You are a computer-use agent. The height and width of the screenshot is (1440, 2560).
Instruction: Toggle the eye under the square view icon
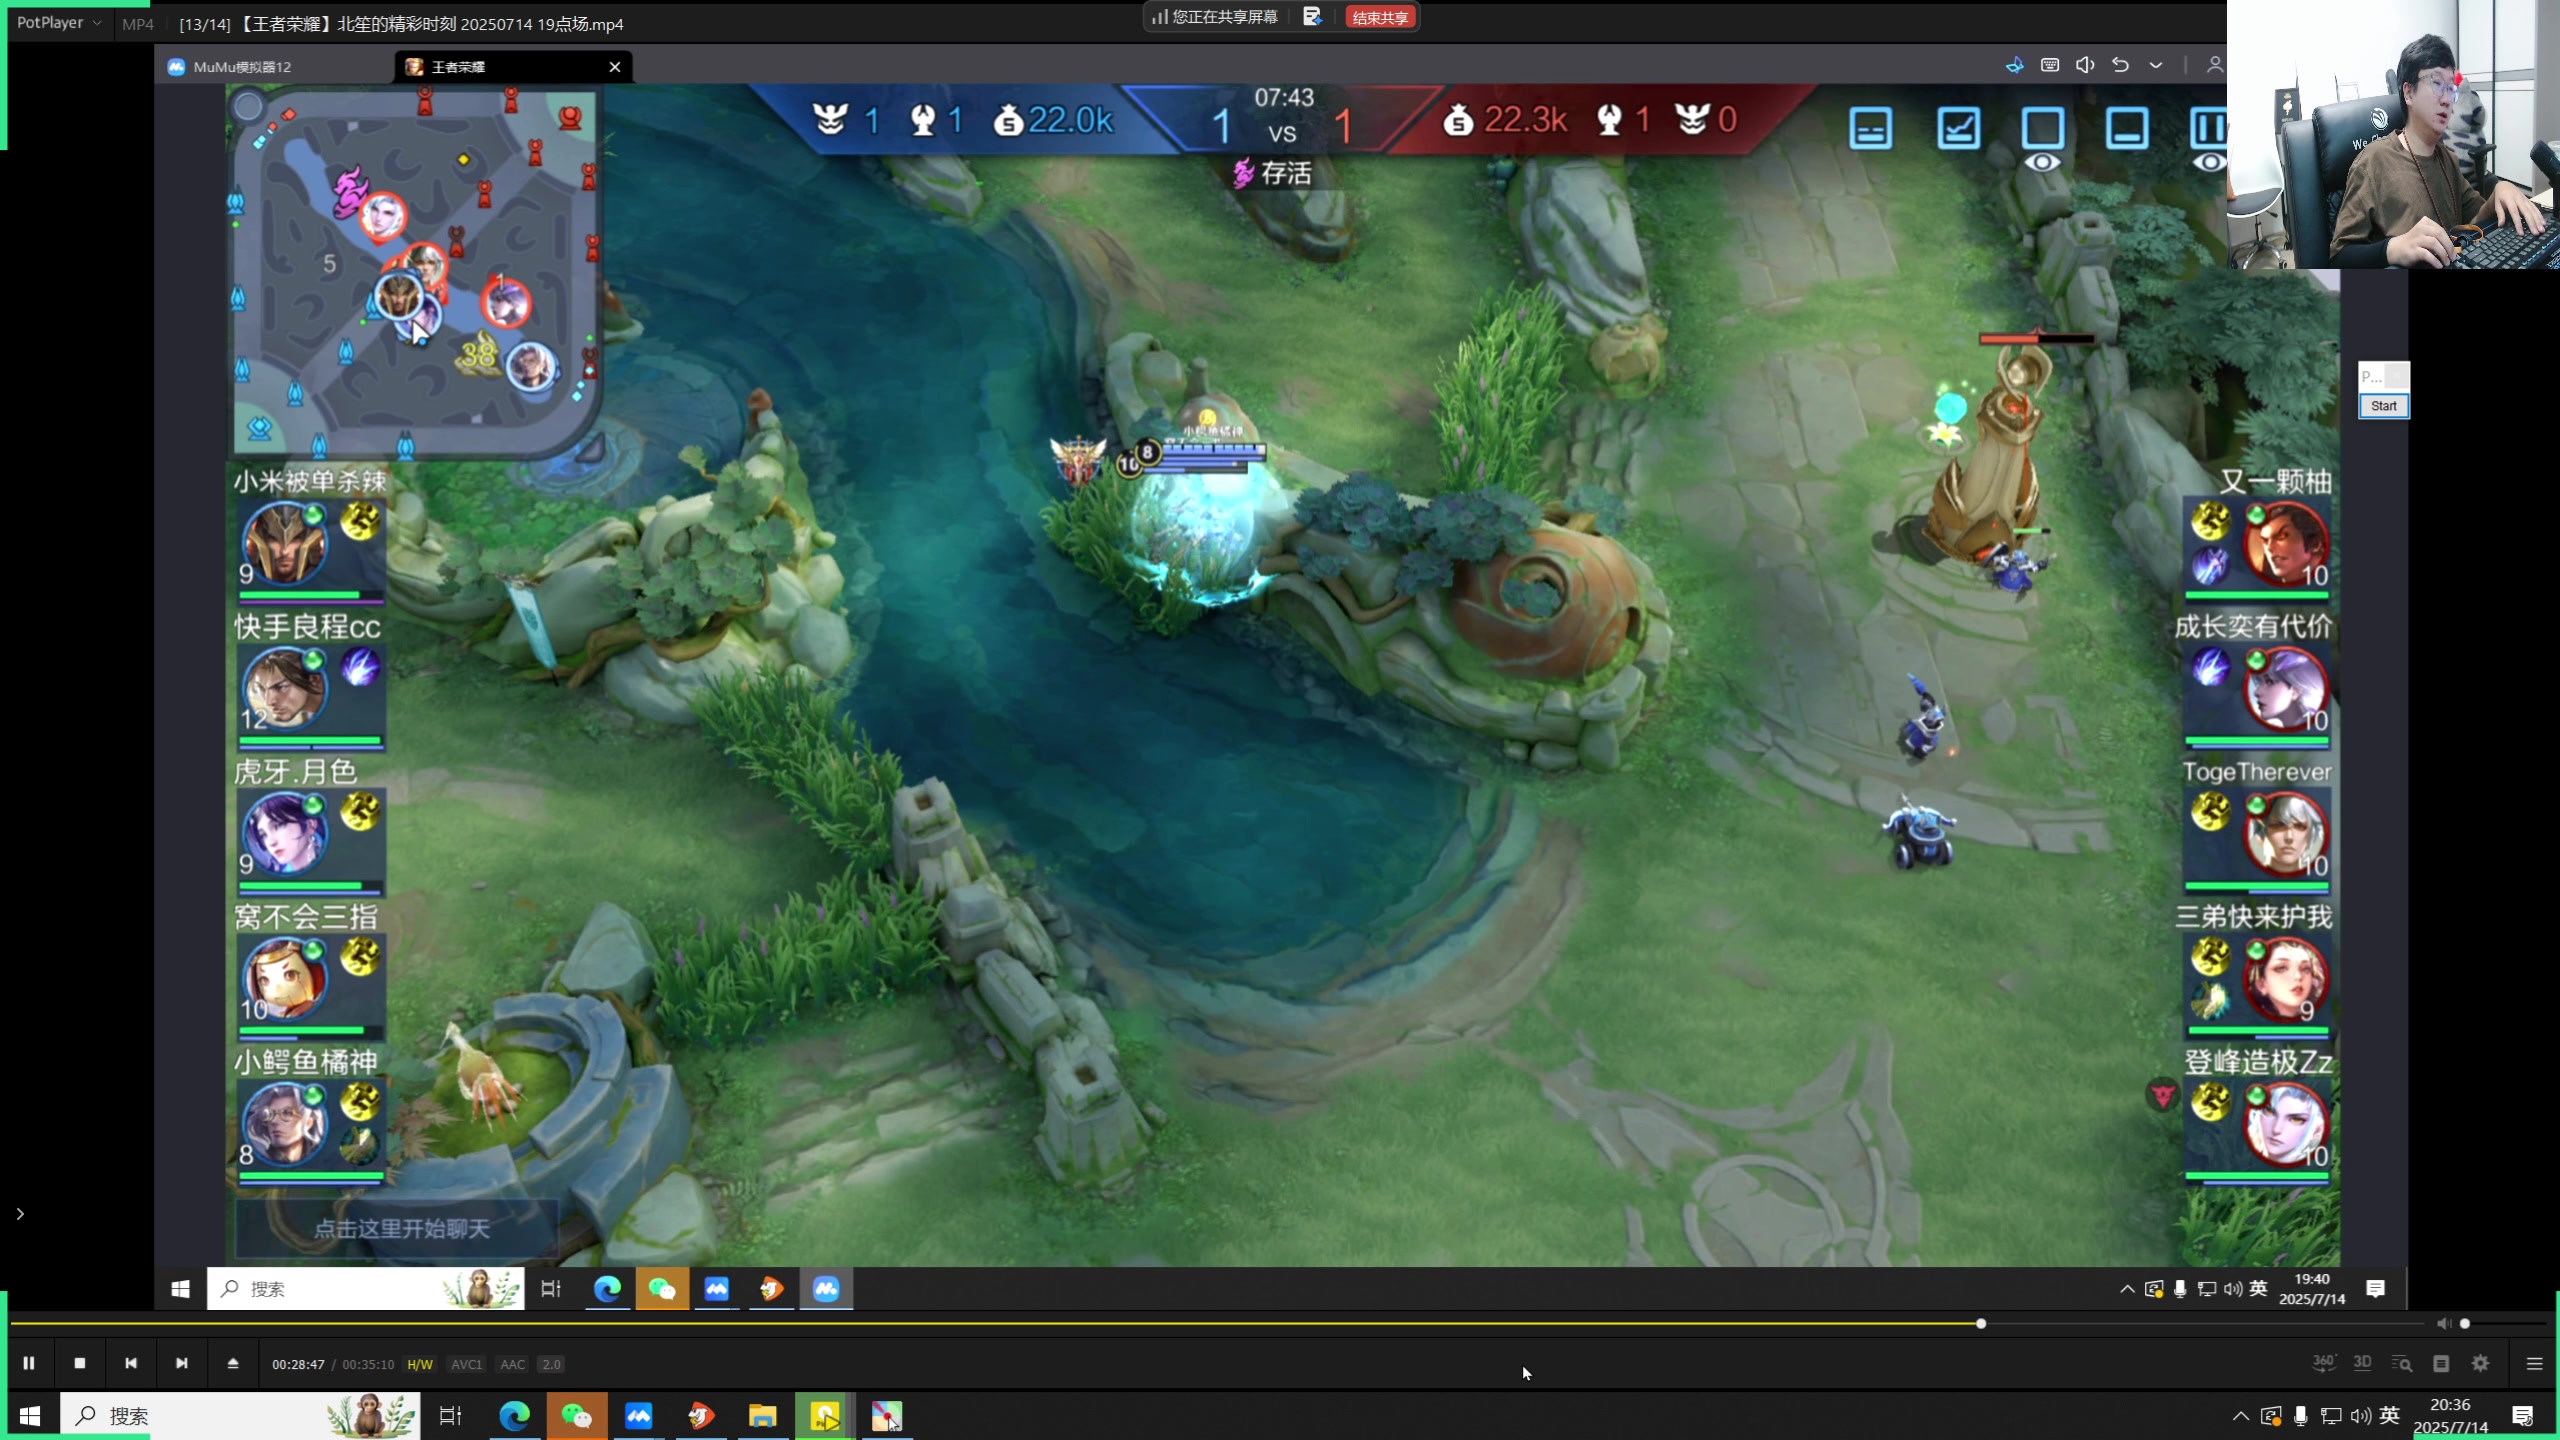tap(2043, 163)
